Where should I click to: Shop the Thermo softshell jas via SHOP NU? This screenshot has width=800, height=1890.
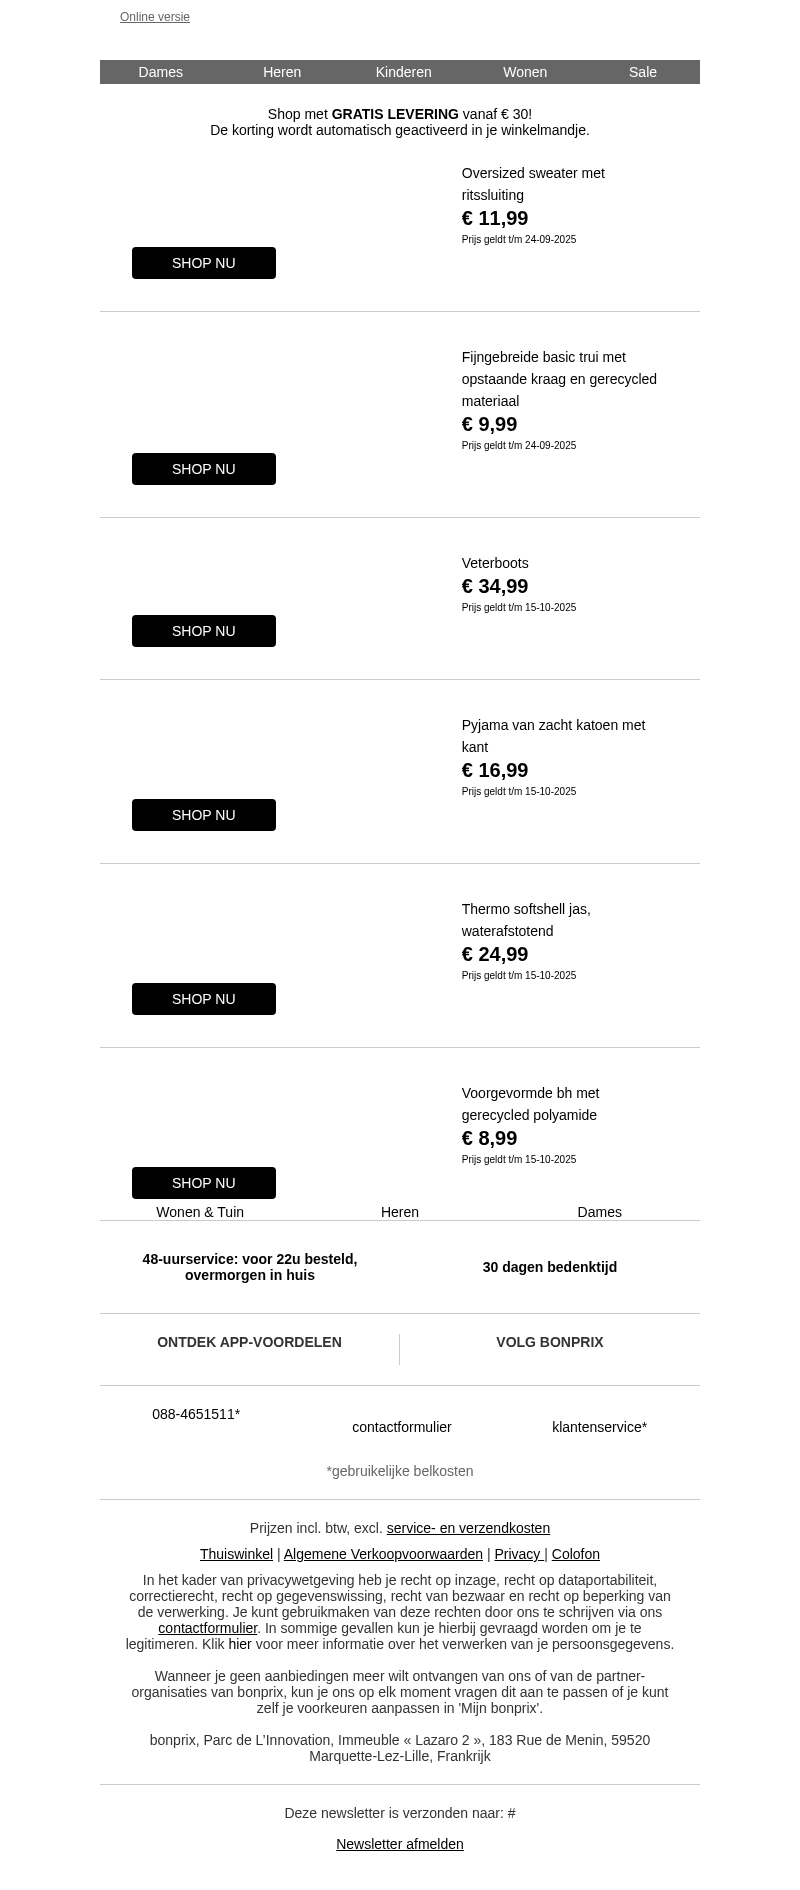pos(204,999)
